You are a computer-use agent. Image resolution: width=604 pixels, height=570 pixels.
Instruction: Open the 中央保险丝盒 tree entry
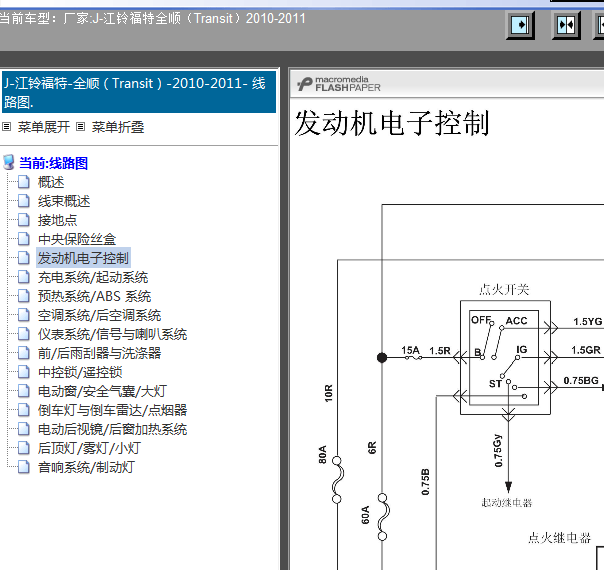pyautogui.click(x=77, y=239)
